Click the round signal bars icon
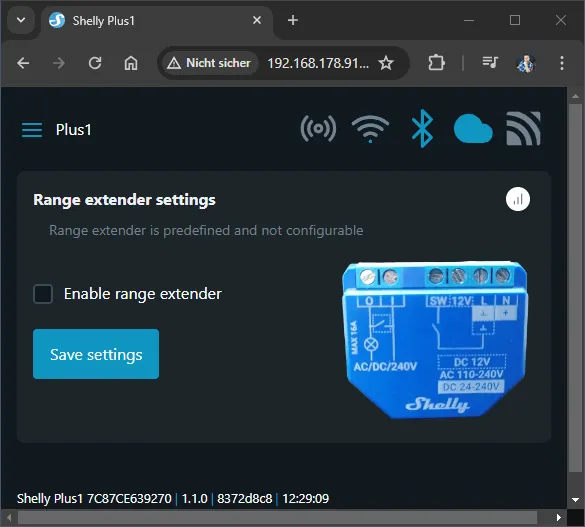 518,199
